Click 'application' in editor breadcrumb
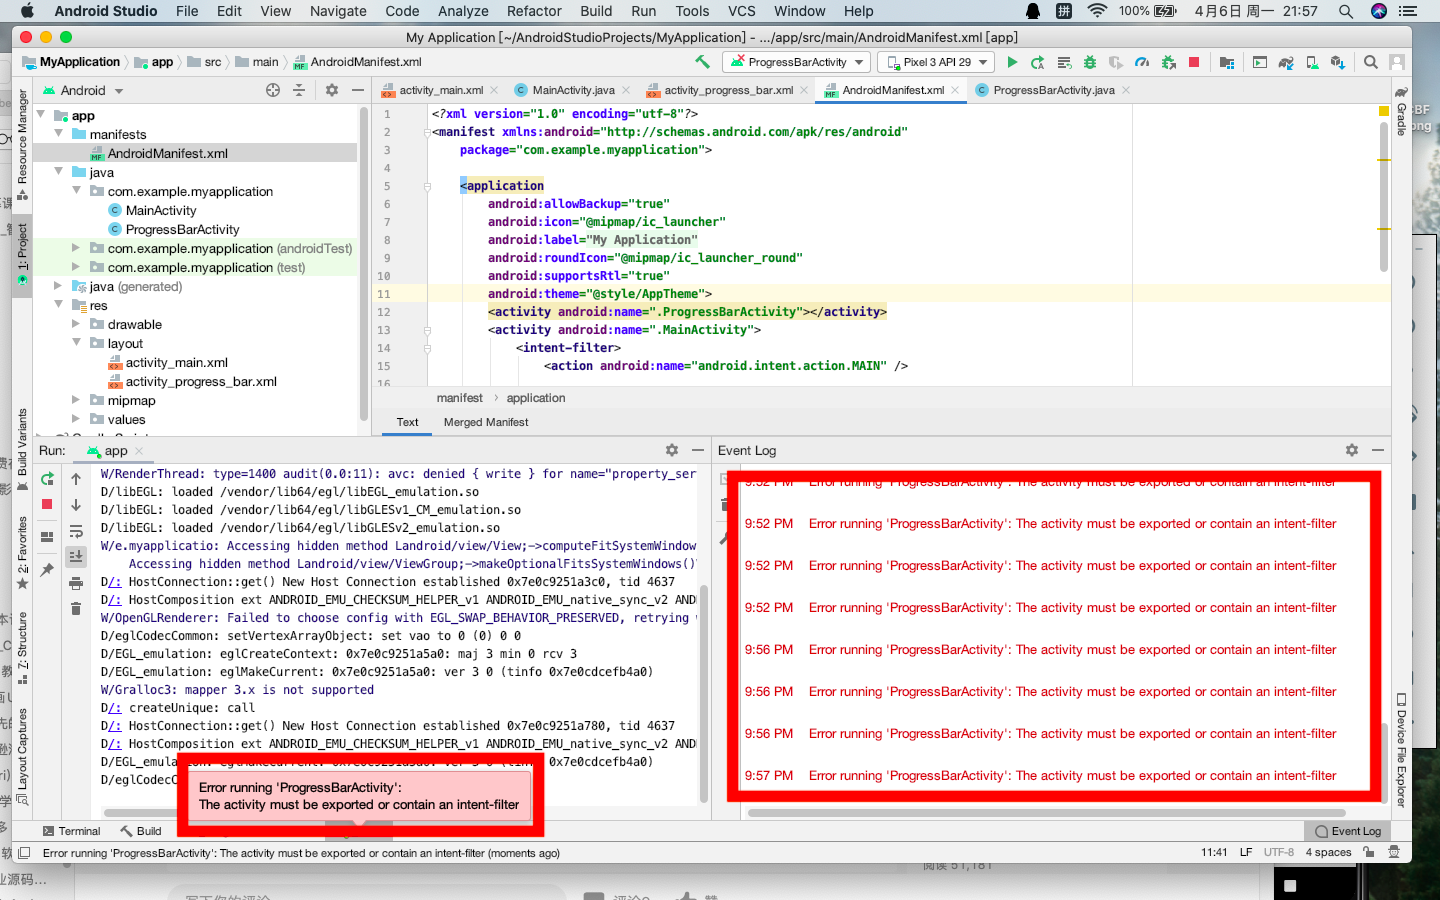This screenshot has height=900, width=1440. click(536, 398)
